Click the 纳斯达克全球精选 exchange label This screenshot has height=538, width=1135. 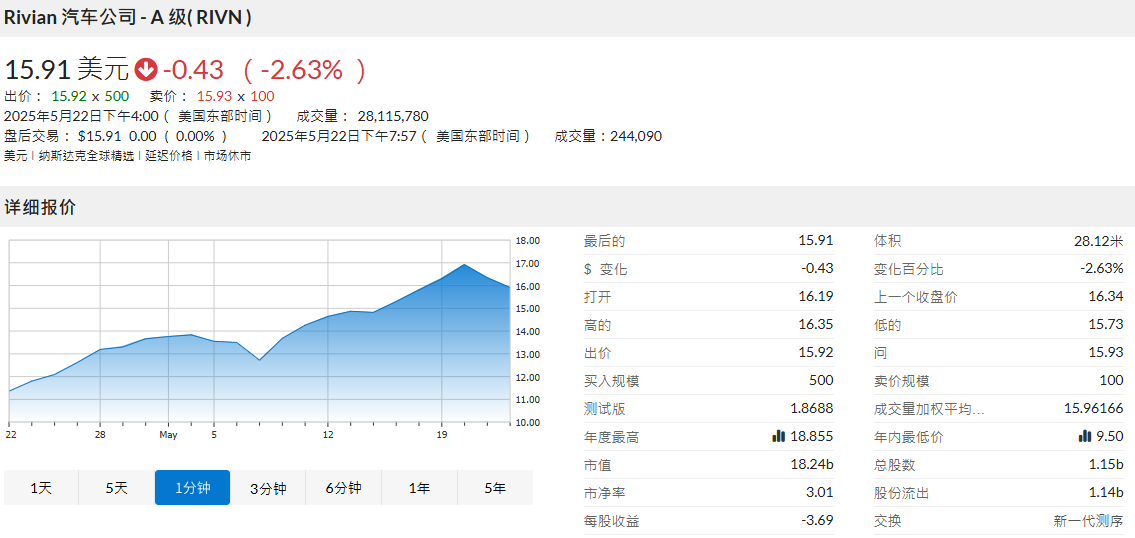[85, 156]
